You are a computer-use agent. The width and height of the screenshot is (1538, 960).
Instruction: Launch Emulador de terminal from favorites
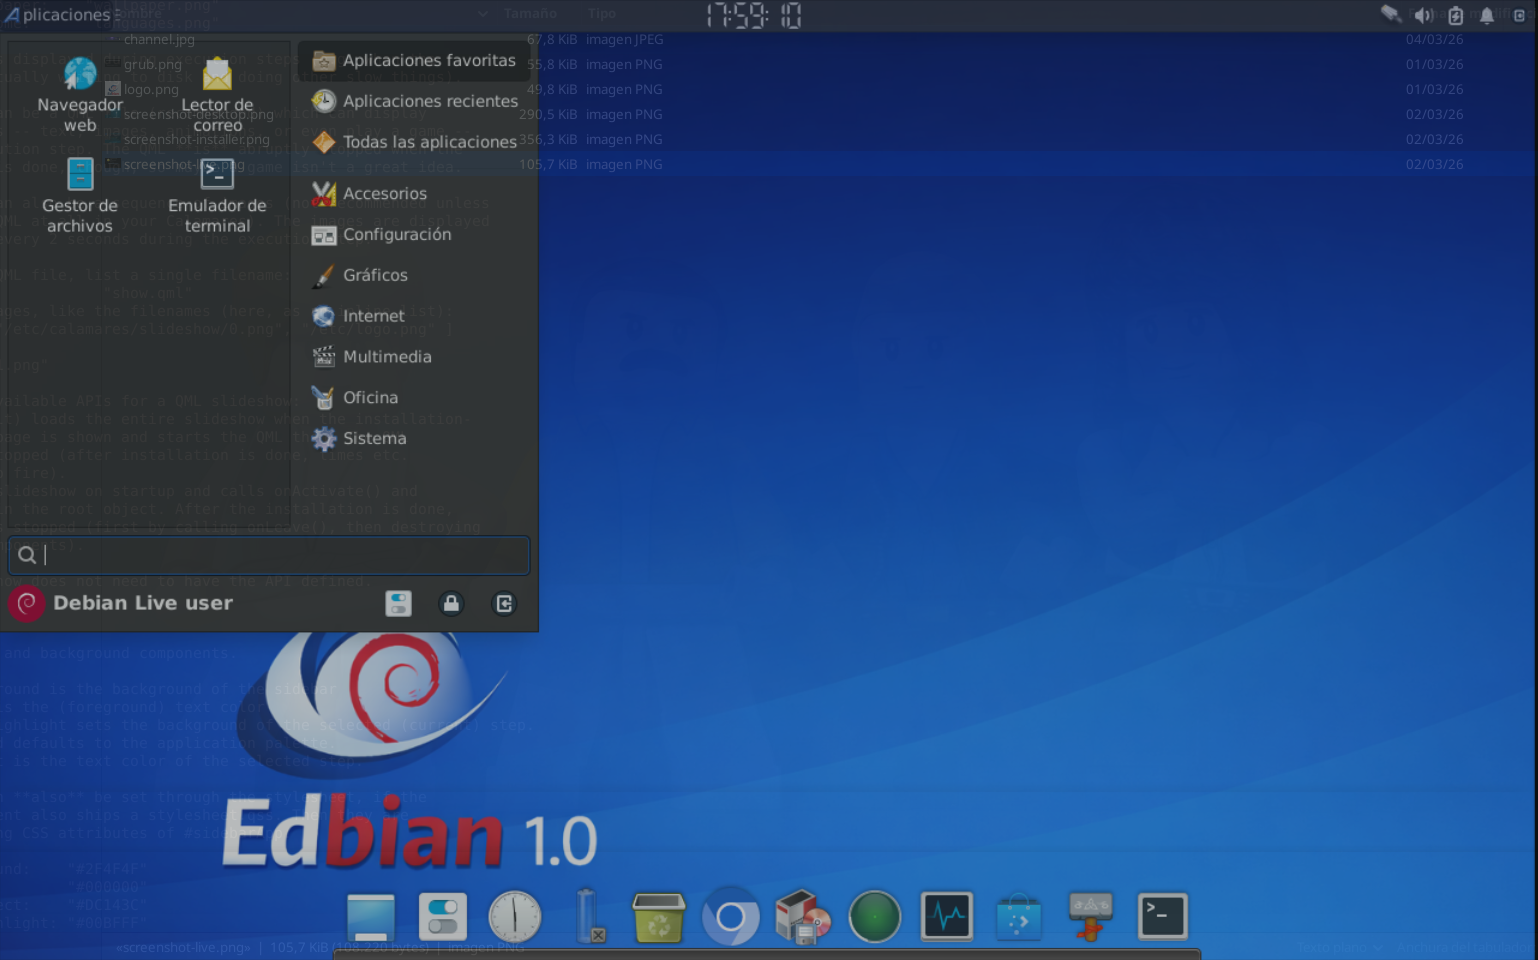coord(217,195)
